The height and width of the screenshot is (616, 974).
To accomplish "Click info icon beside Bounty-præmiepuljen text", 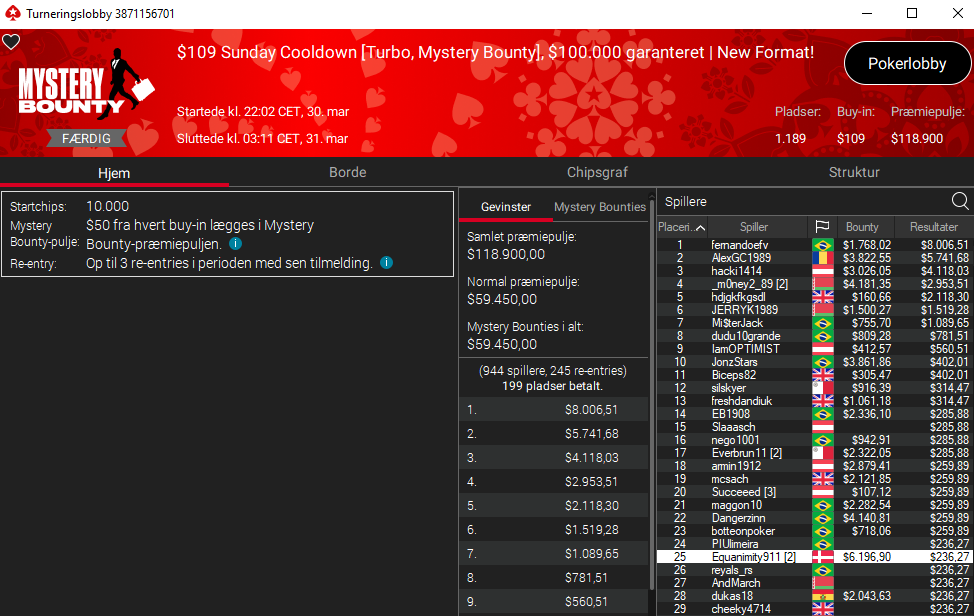I will pos(235,243).
